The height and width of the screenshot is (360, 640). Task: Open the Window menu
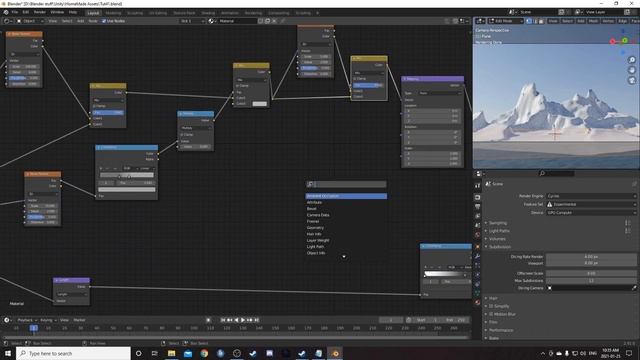pyautogui.click(x=57, y=12)
